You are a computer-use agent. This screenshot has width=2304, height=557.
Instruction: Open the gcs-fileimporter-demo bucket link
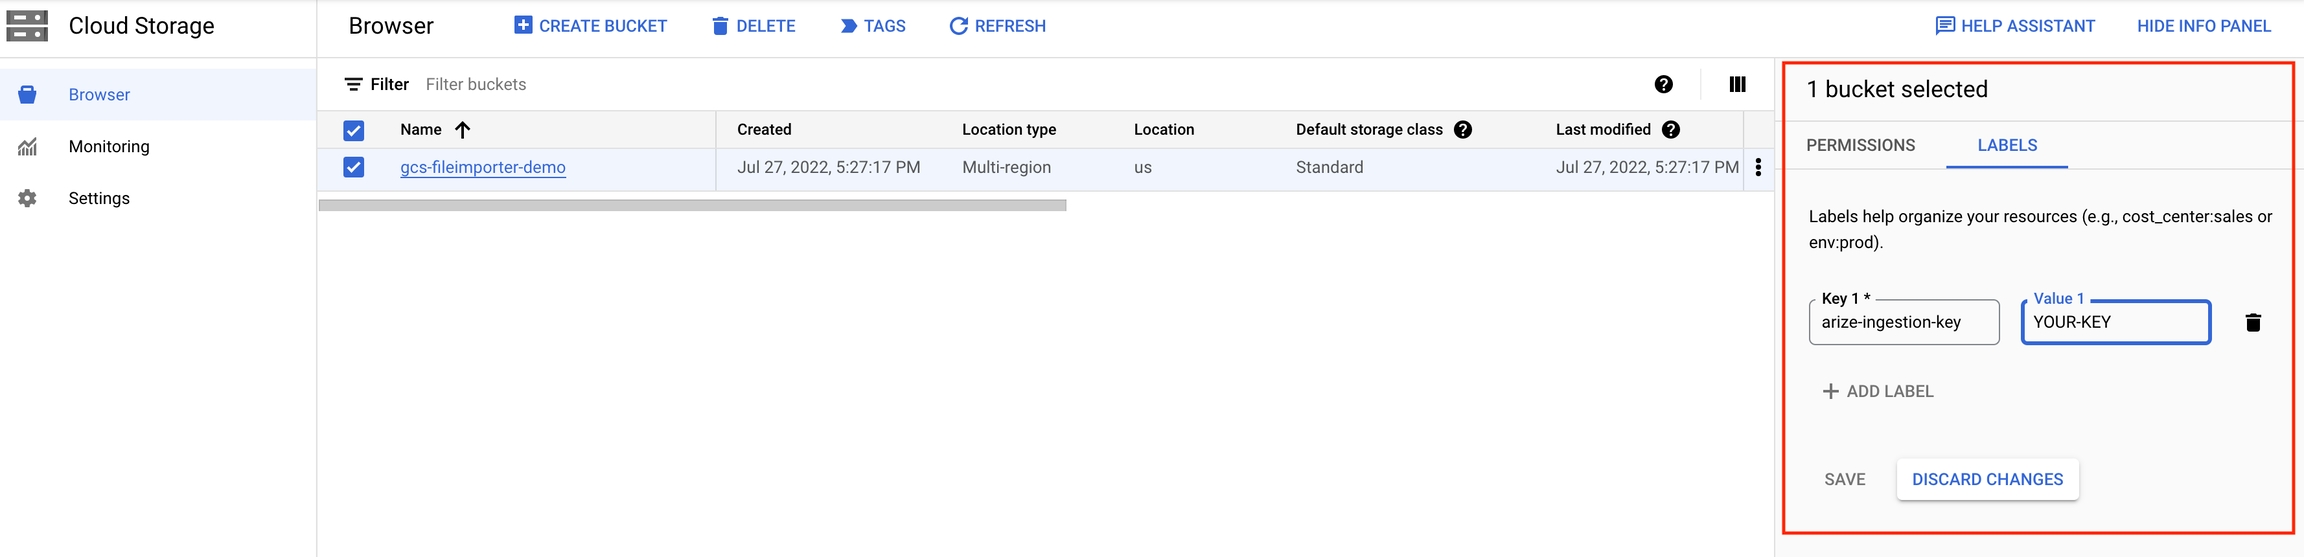[483, 167]
